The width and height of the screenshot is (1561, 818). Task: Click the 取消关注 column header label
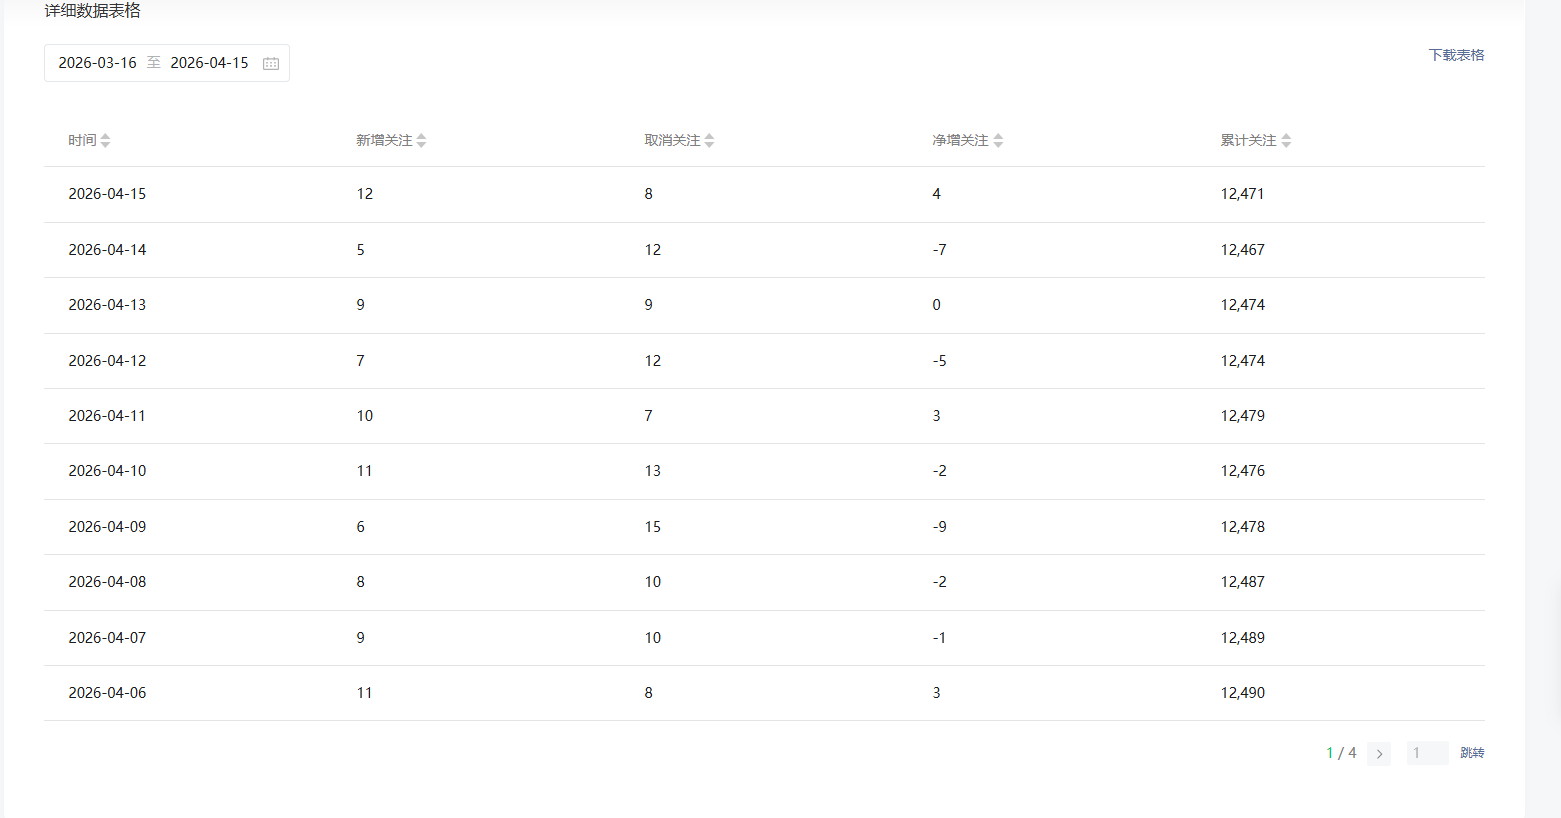coord(672,141)
